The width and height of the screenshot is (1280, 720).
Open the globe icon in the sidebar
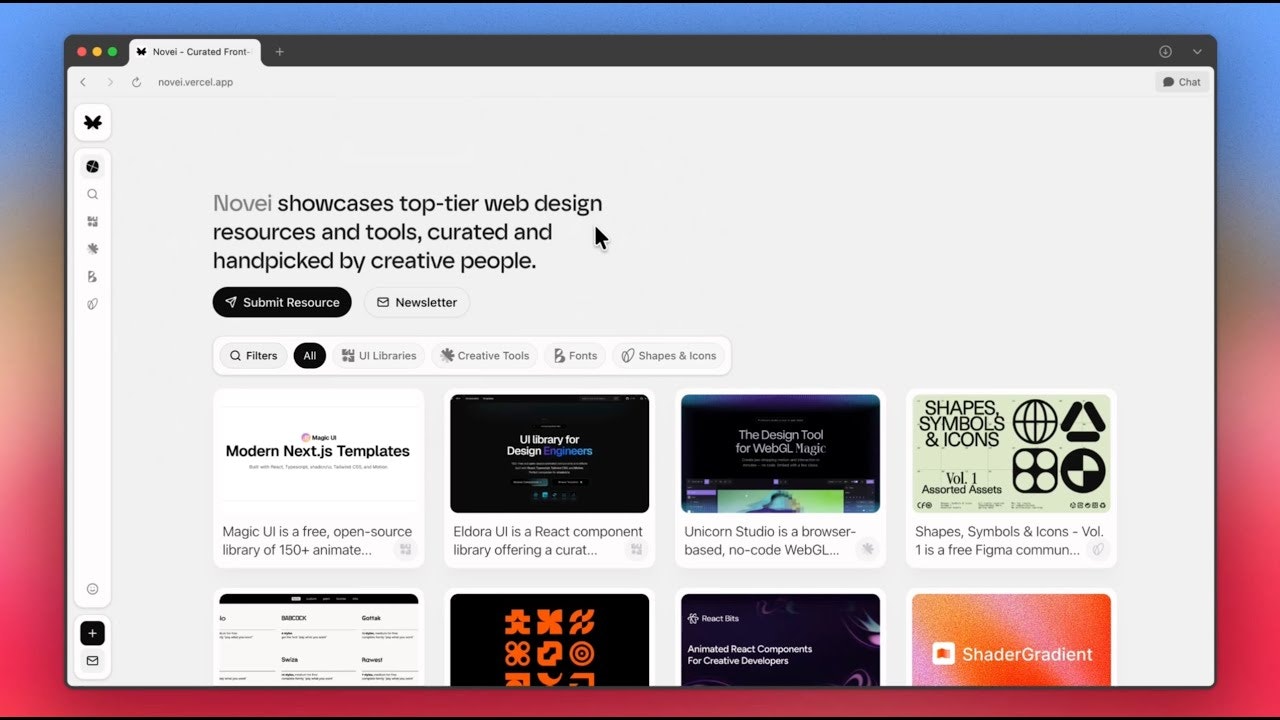pyautogui.click(x=93, y=167)
